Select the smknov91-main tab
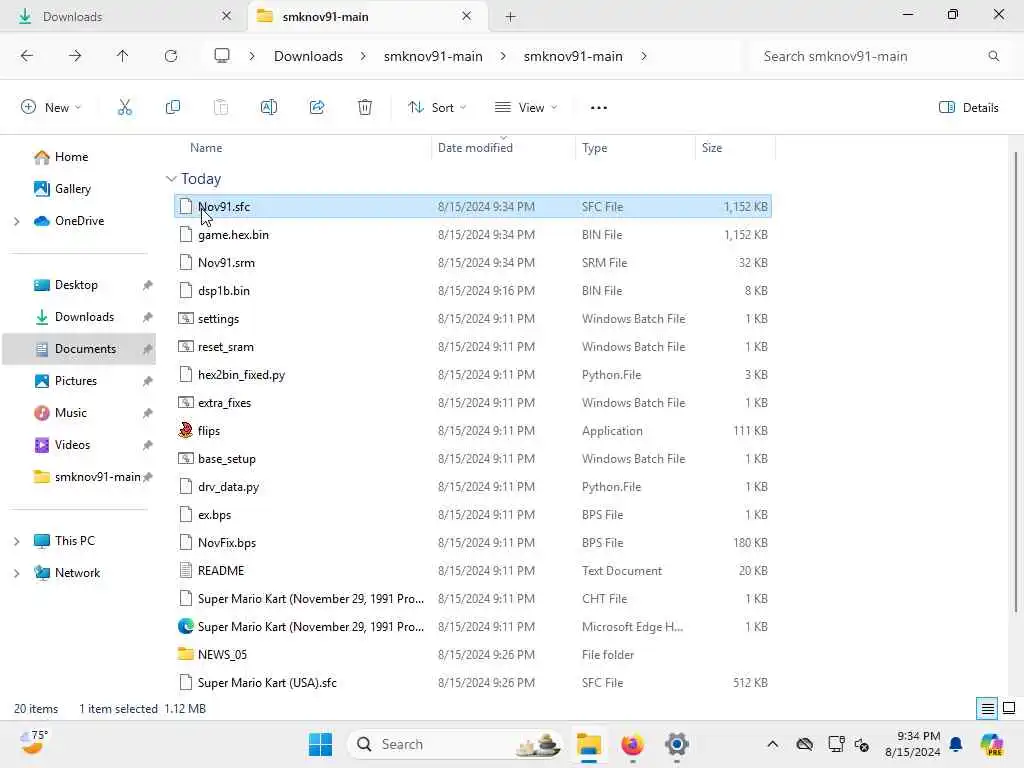The image size is (1024, 768). pyautogui.click(x=368, y=16)
